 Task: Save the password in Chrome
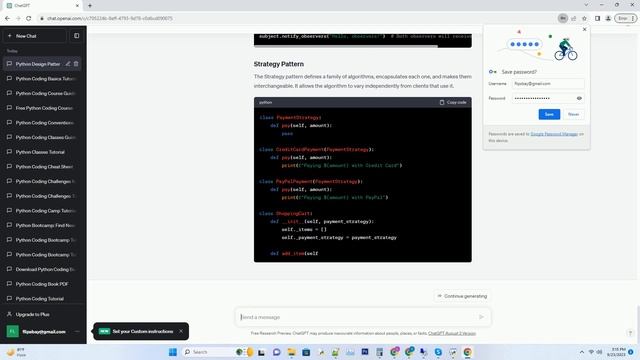[549, 114]
